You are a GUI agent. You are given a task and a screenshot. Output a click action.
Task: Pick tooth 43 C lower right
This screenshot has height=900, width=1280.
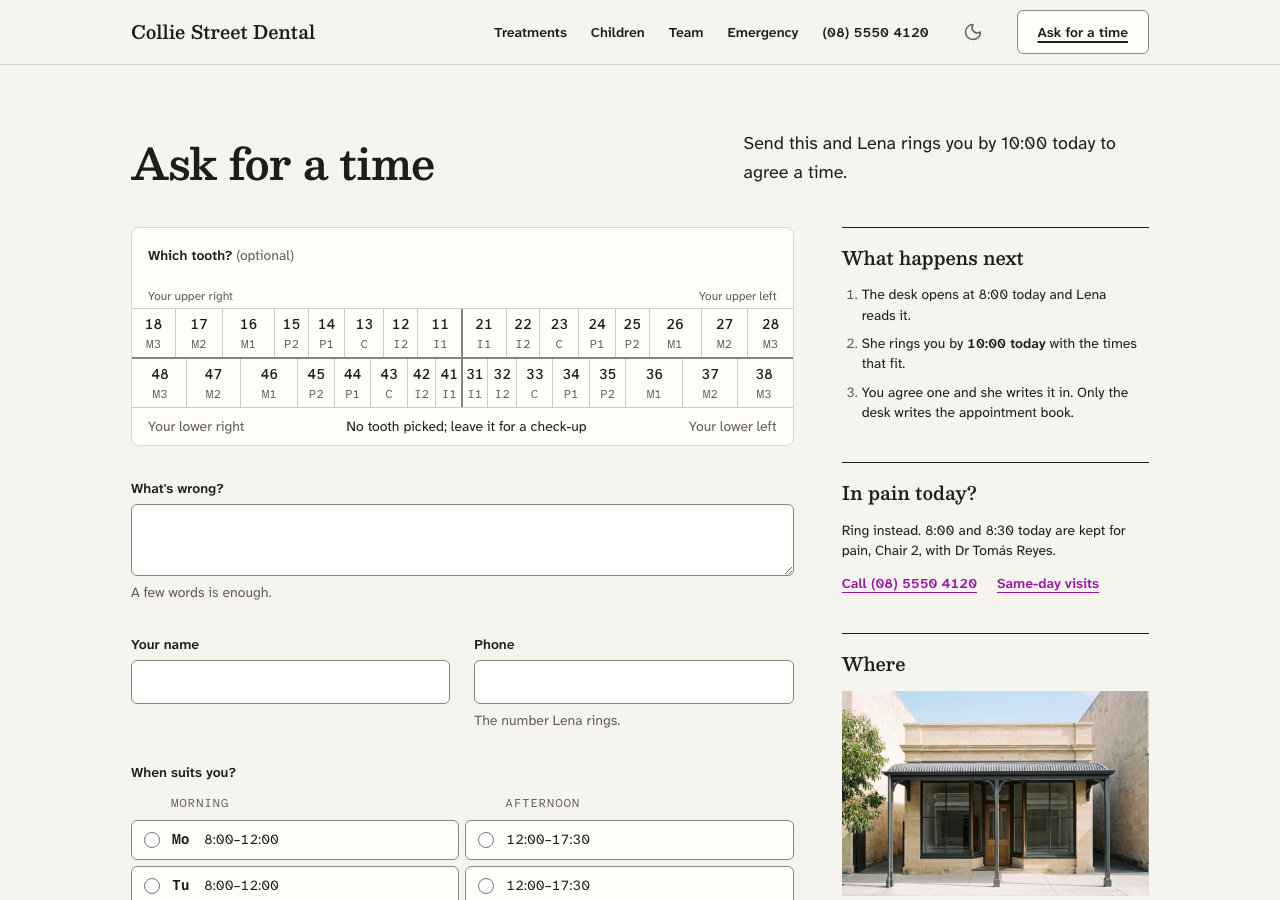[x=389, y=383]
